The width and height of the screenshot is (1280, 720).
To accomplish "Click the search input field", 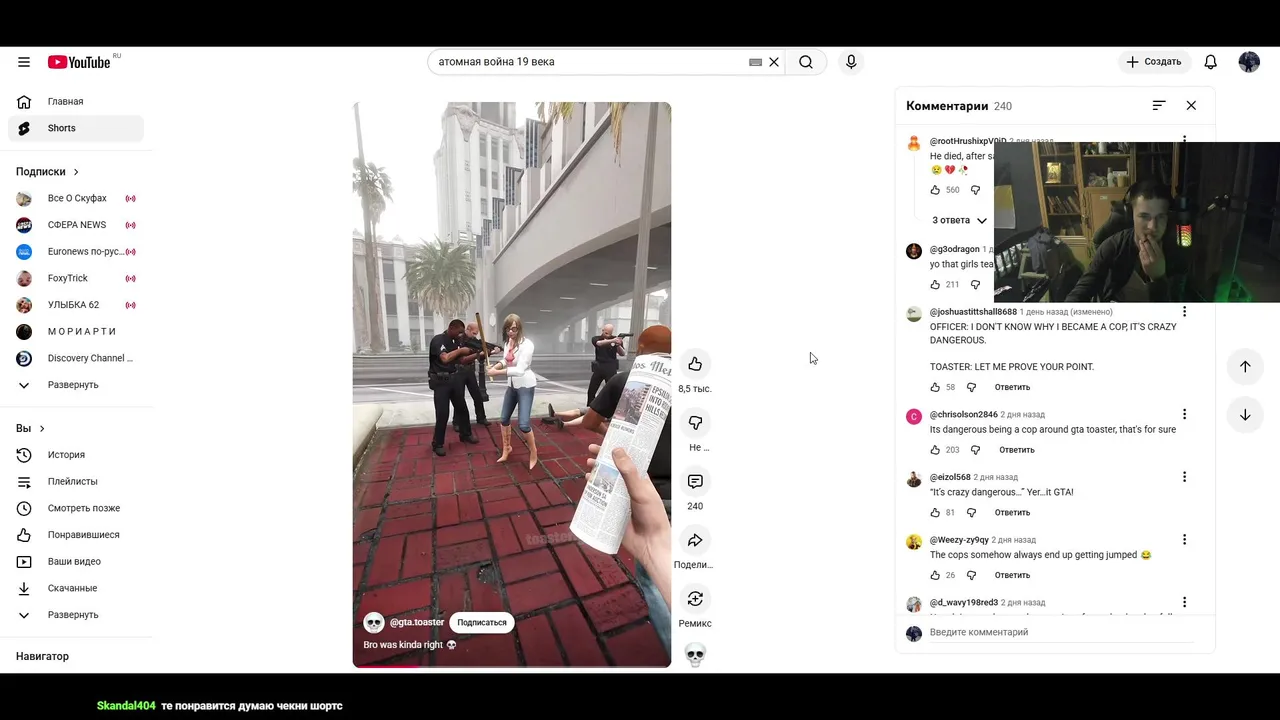I will point(590,62).
